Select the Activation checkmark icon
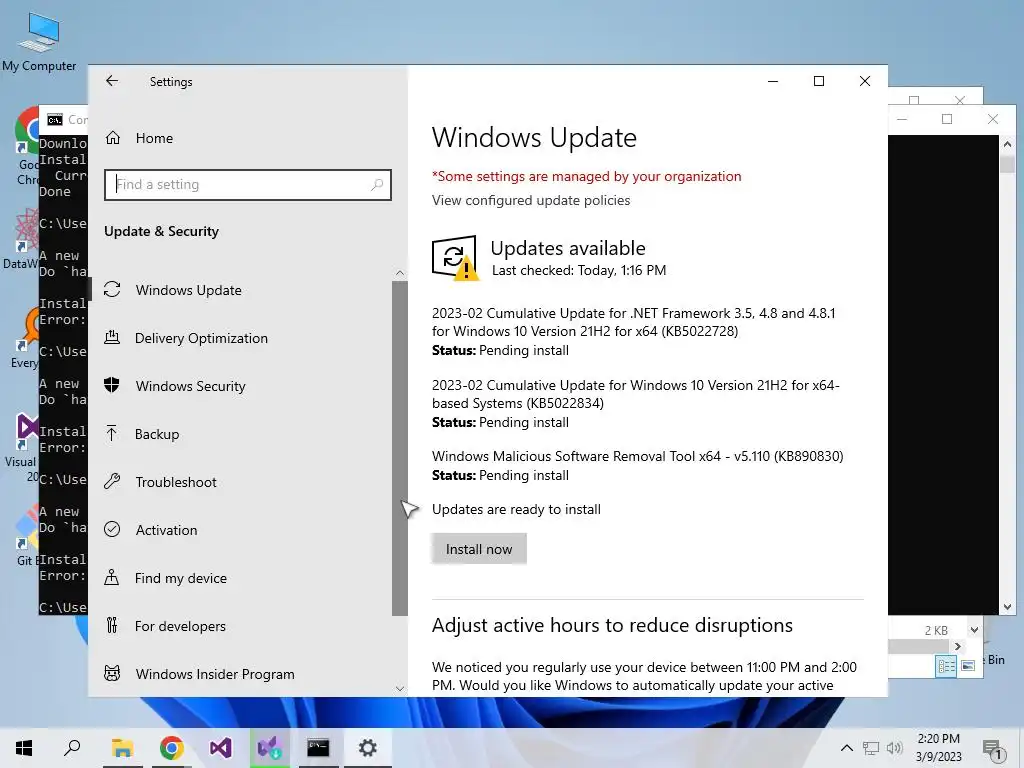1024x768 pixels. [112, 530]
